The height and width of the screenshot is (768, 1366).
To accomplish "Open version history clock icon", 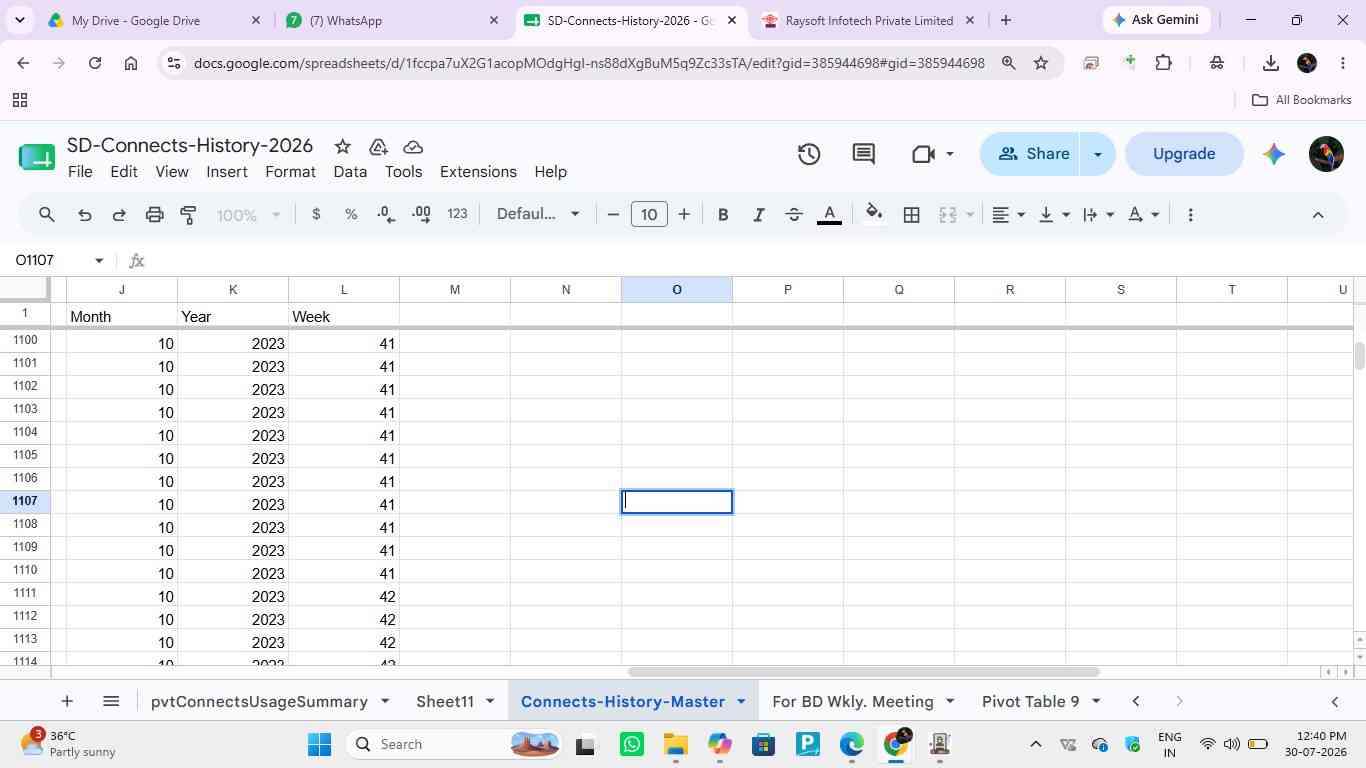I will tap(809, 154).
